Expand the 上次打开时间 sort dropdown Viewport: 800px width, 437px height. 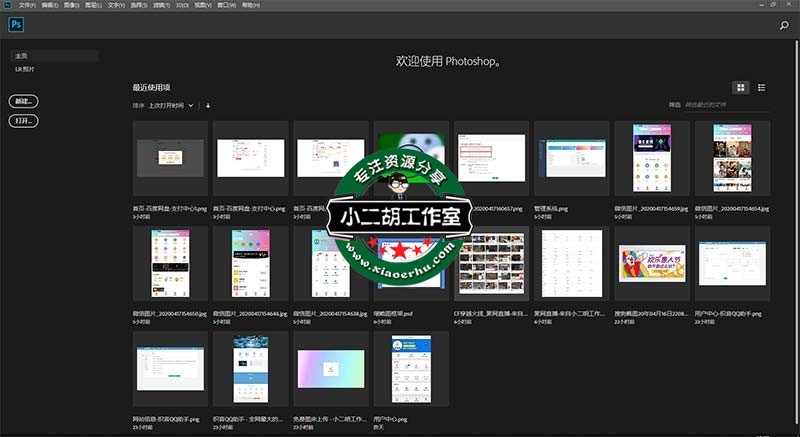coord(172,105)
